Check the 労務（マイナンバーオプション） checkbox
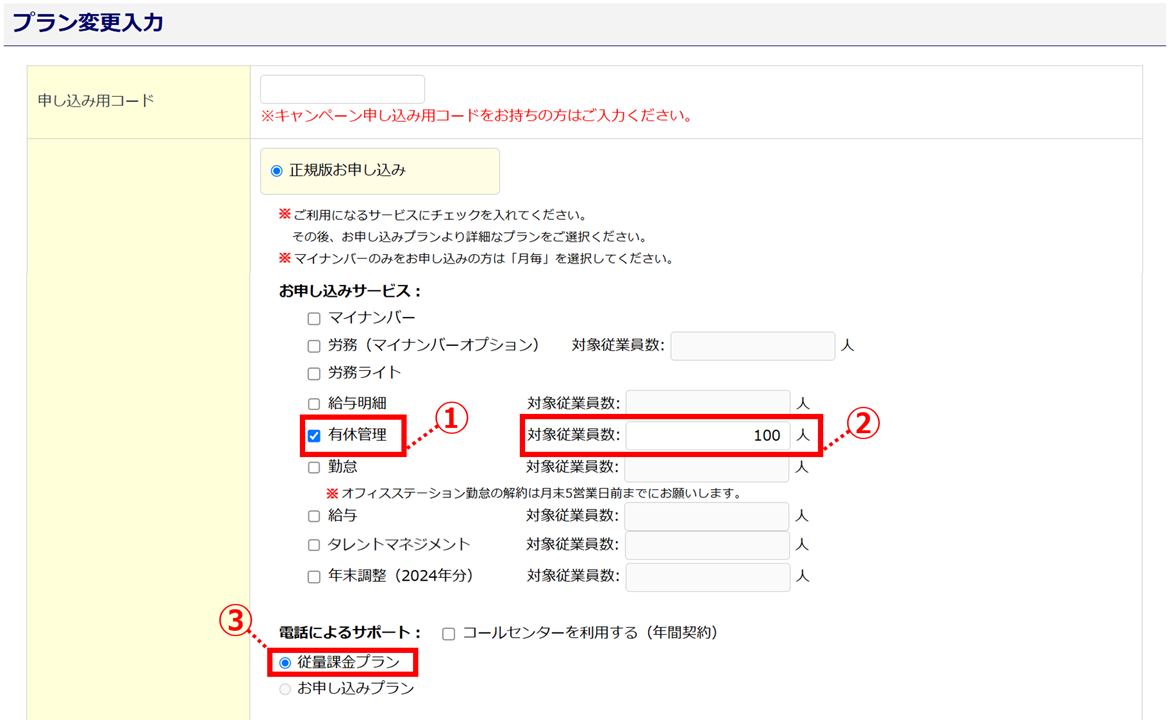1168x720 pixels. [314, 346]
